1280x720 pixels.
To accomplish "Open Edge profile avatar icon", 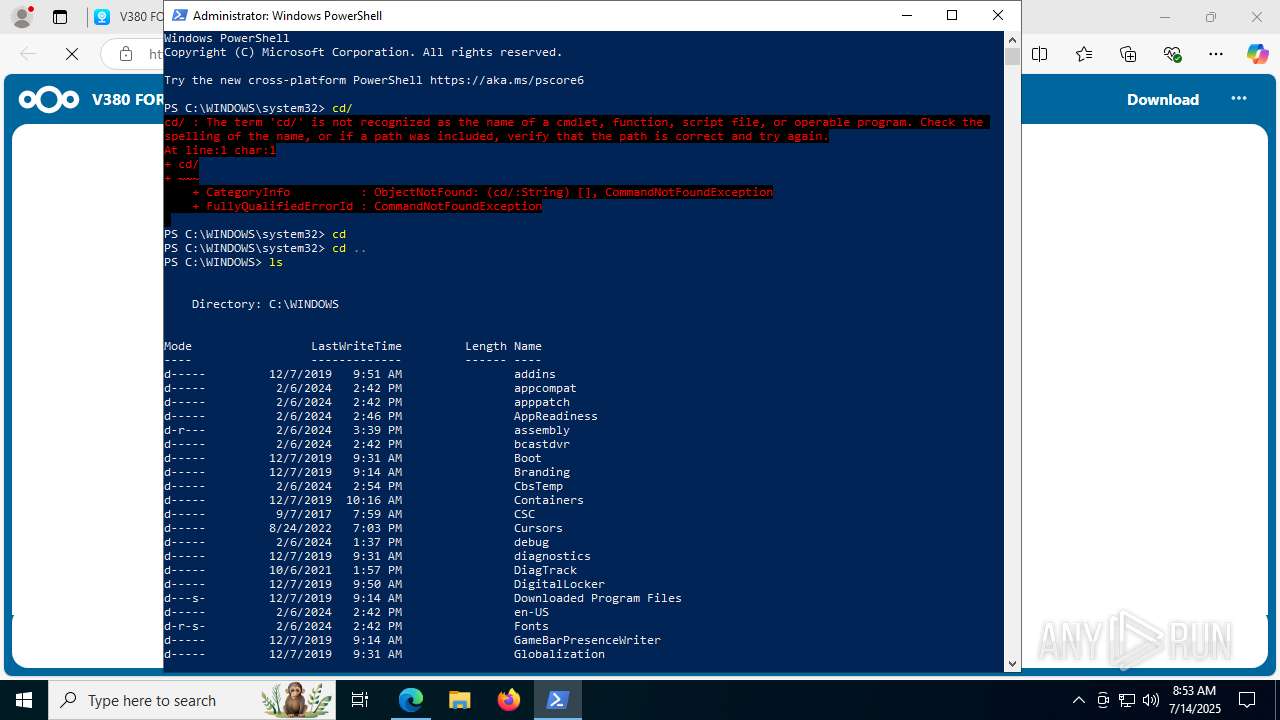I will pyautogui.click(x=21, y=17).
